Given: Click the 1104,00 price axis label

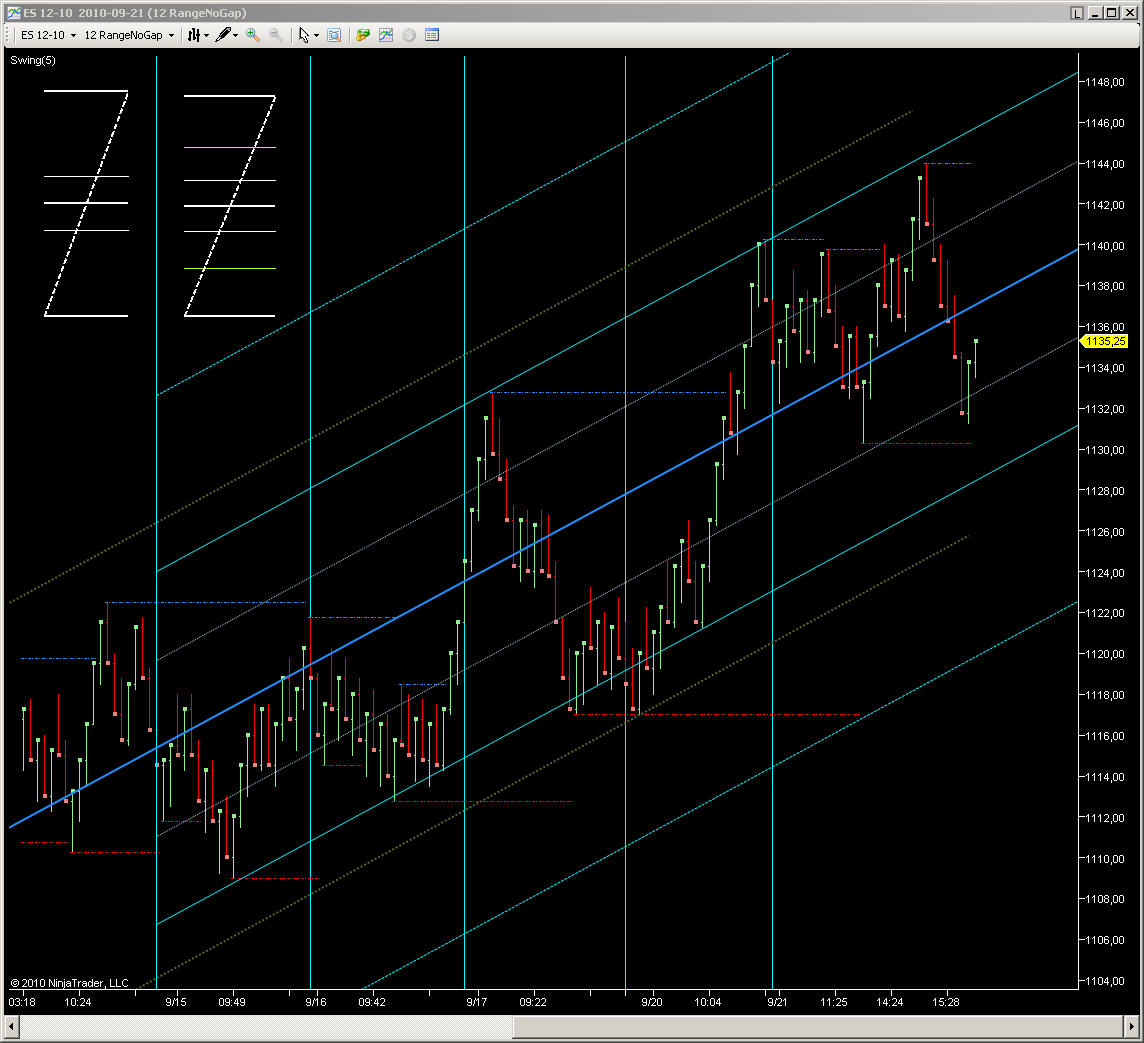Looking at the screenshot, I should pyautogui.click(x=1105, y=981).
